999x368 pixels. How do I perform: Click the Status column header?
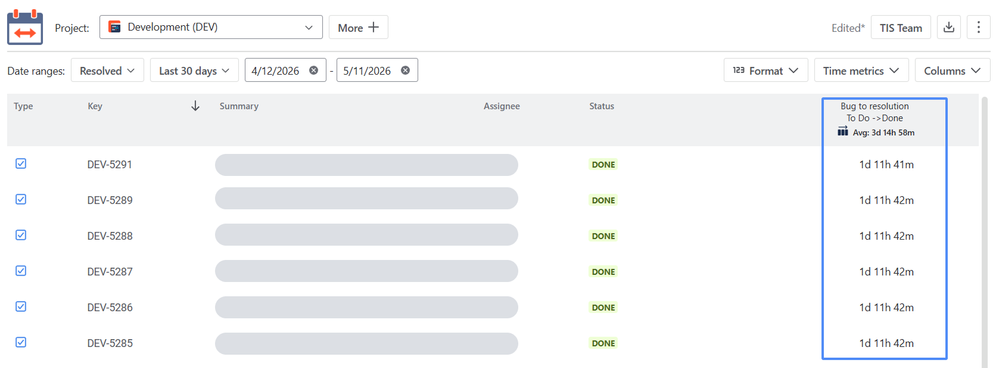602,106
